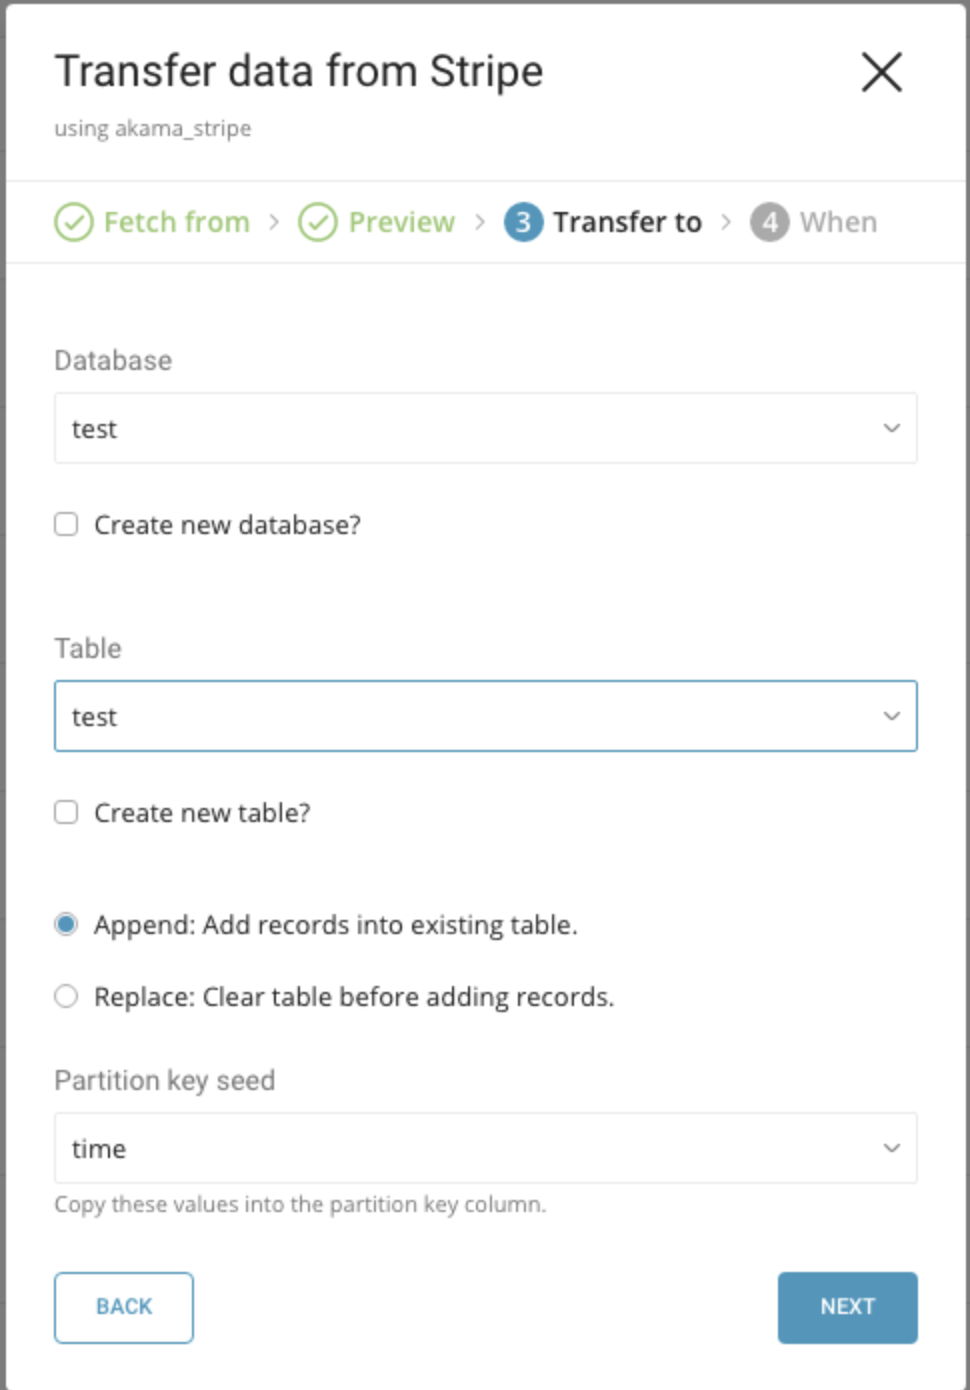Close the Transfer data from Stripe dialog
This screenshot has height=1390, width=970.
[x=881, y=72]
